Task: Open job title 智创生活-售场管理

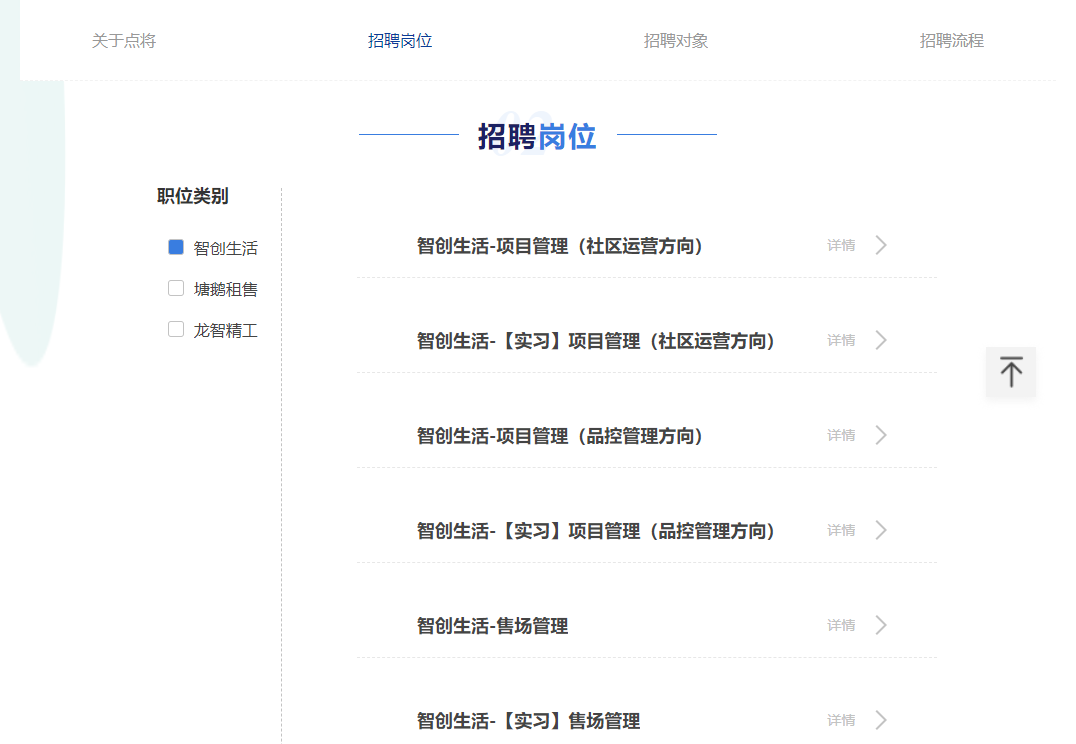Action: 493,626
